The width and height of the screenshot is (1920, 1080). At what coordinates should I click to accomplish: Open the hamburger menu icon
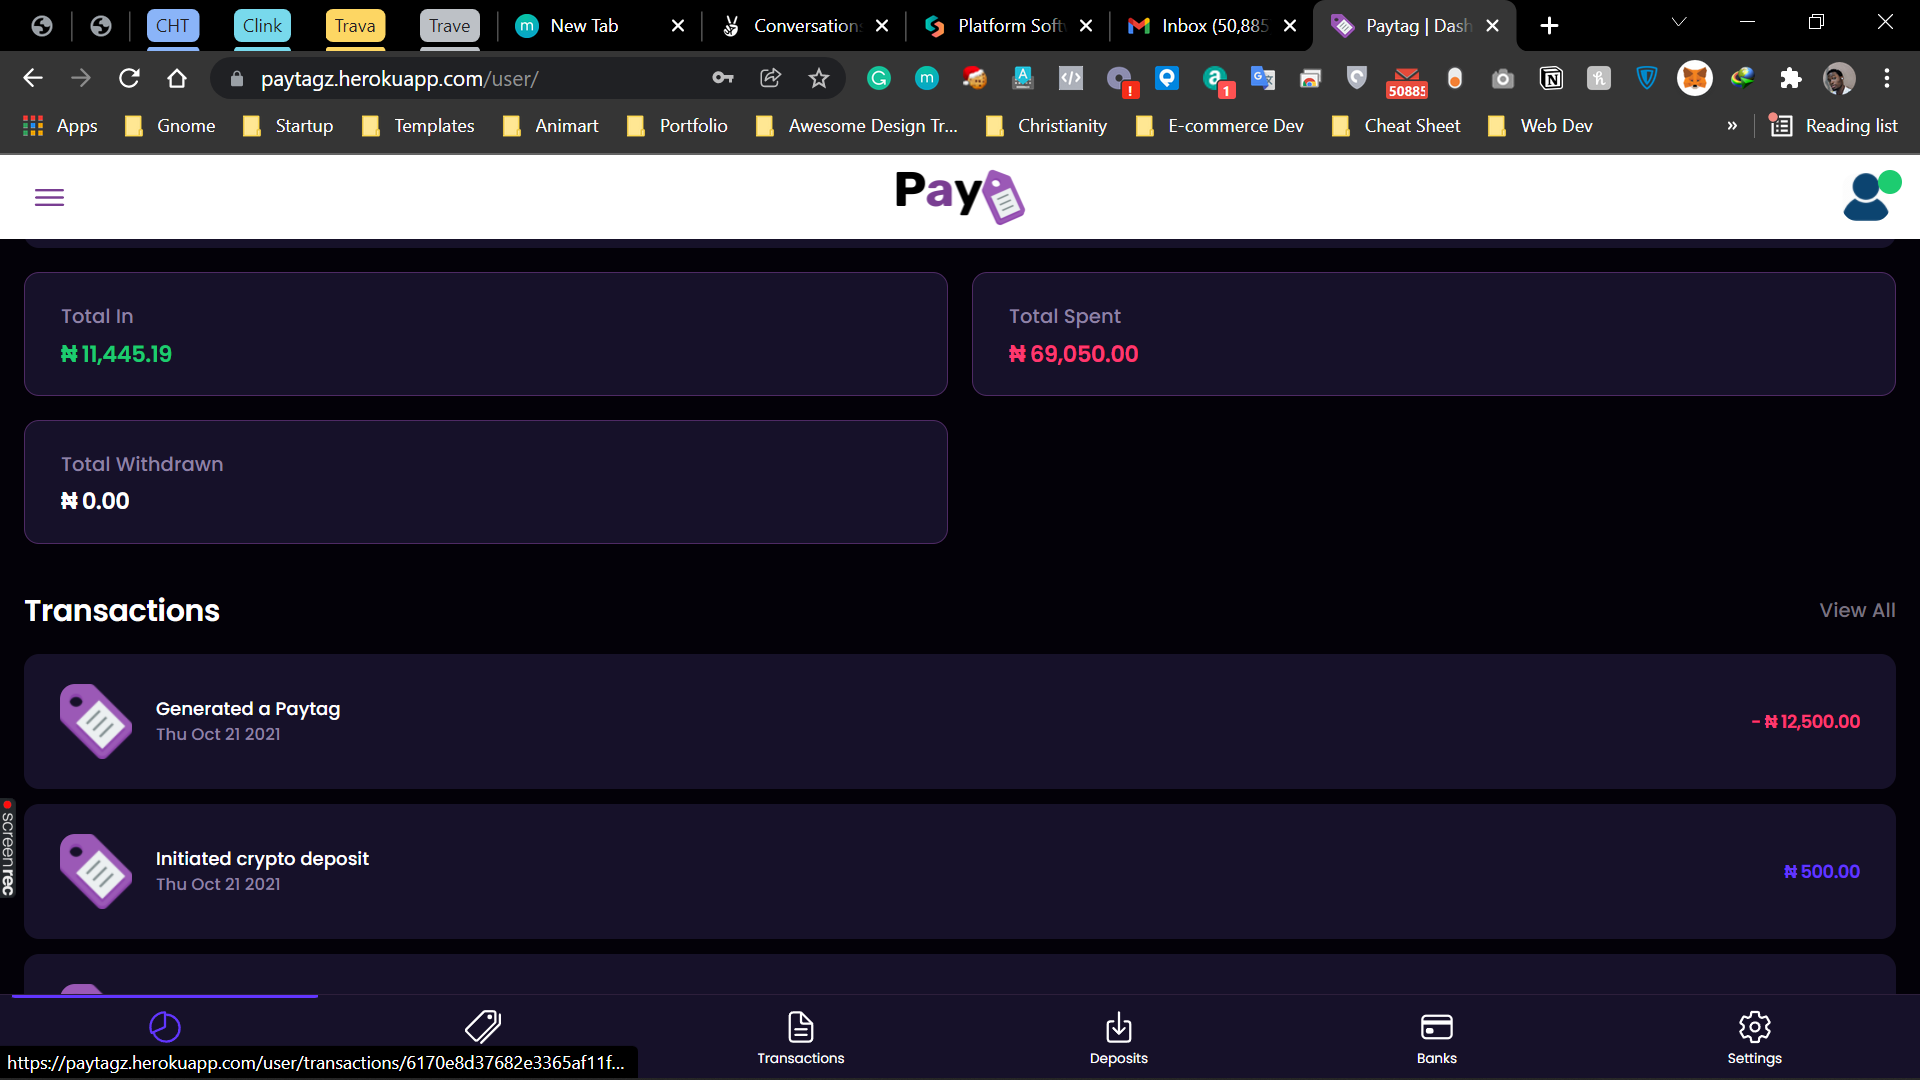pos(49,197)
